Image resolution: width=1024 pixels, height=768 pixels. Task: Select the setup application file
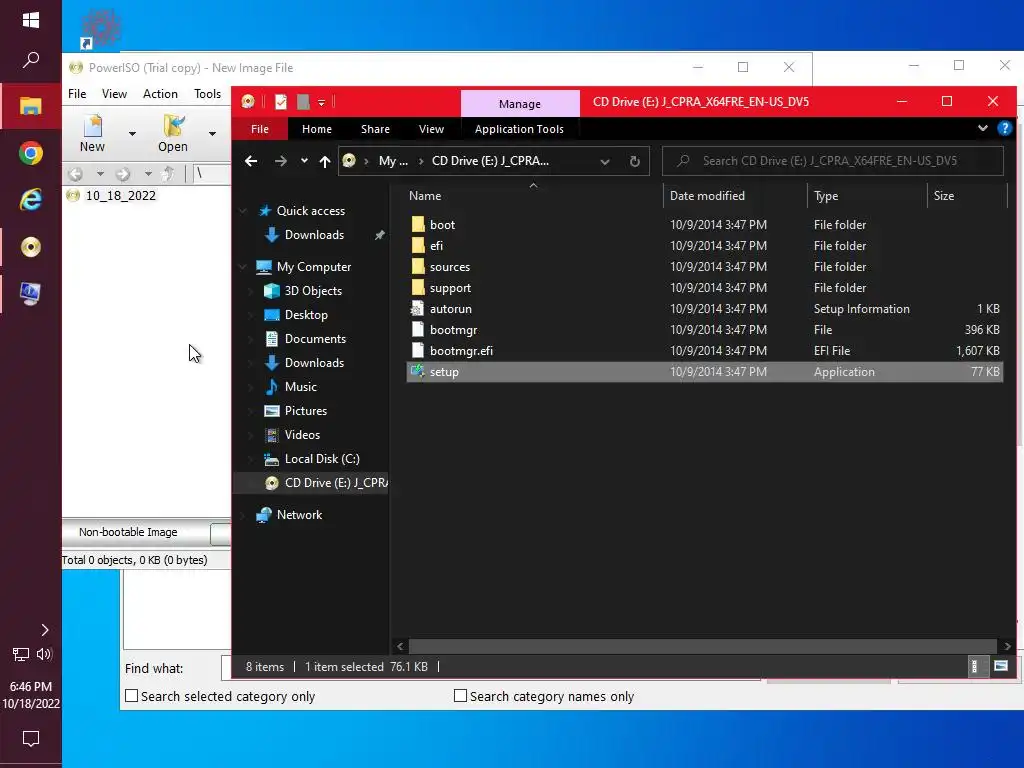point(704,372)
